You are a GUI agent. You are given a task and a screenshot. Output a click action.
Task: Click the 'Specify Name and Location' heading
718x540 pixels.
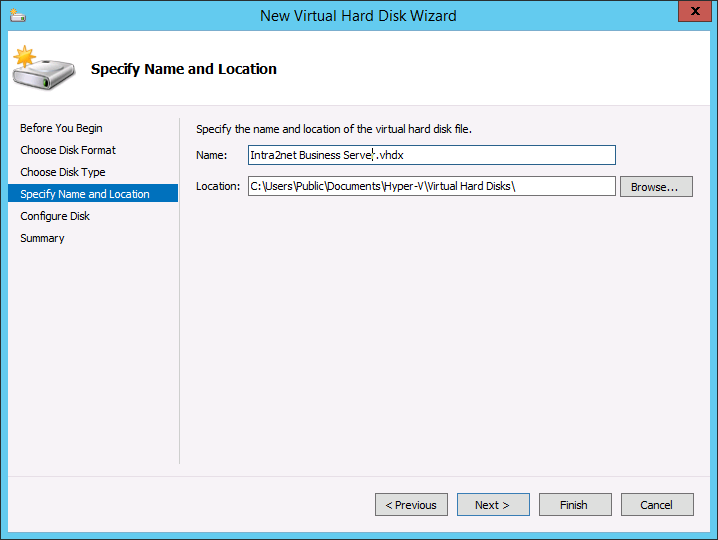pos(184,69)
